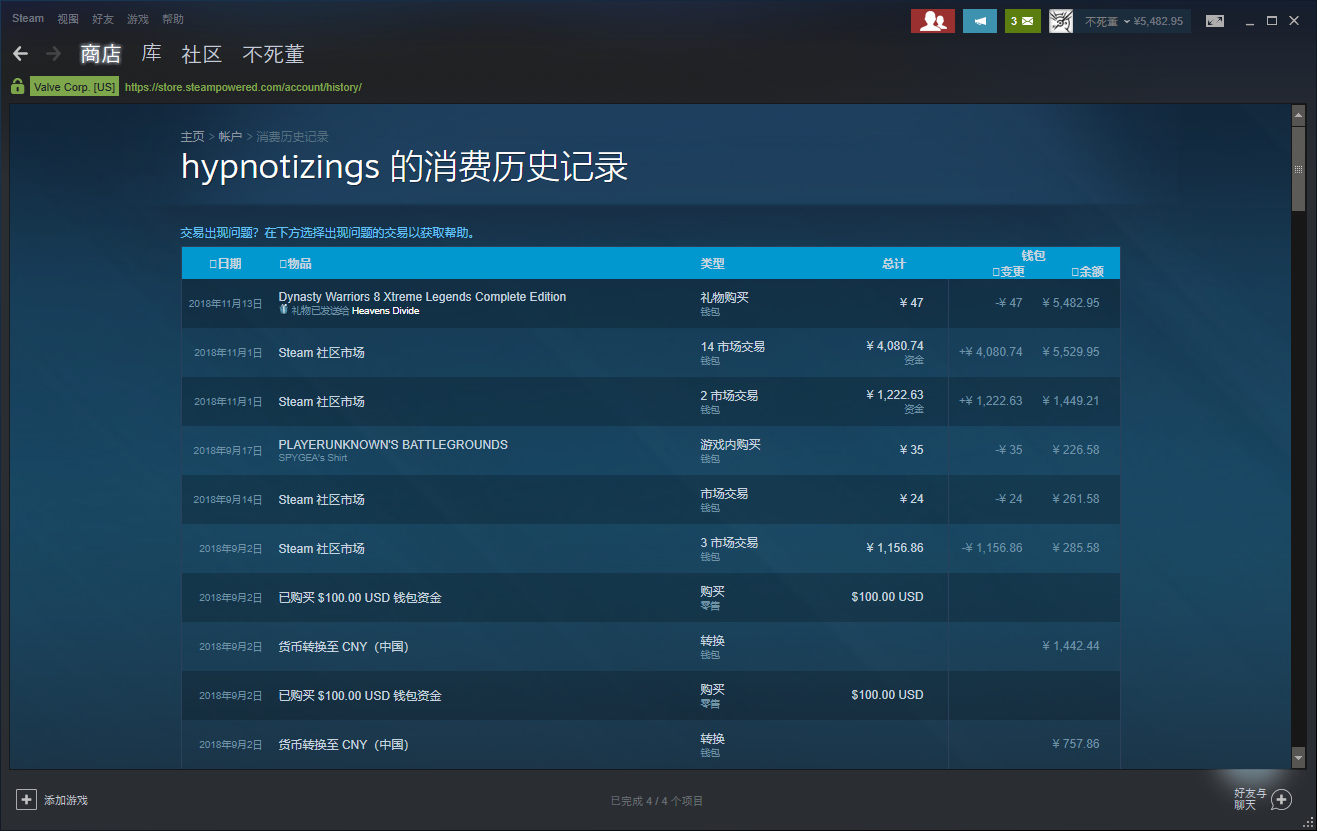
Task: Switch to the 社区 tab
Action: tap(202, 54)
